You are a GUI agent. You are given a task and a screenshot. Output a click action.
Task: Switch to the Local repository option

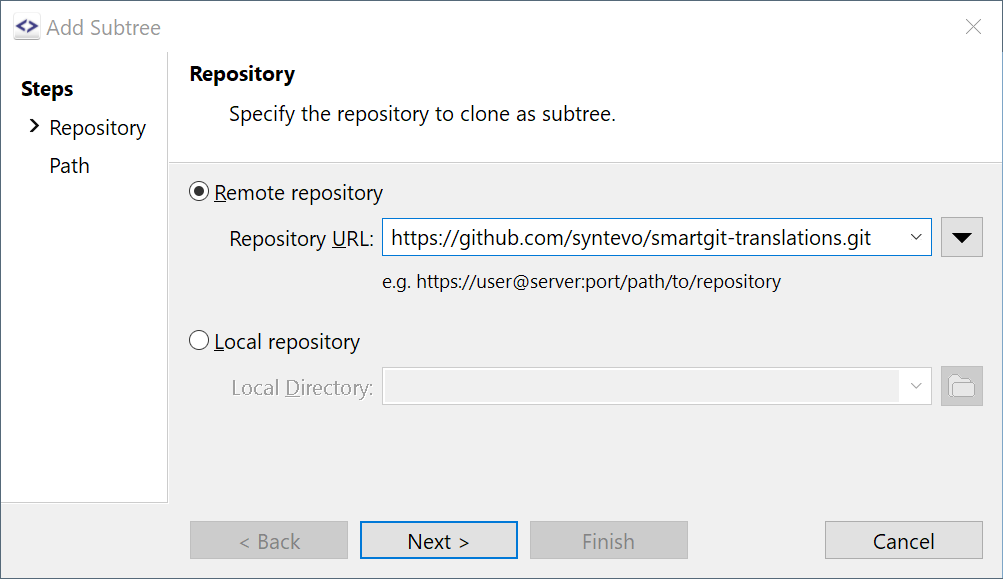click(198, 341)
